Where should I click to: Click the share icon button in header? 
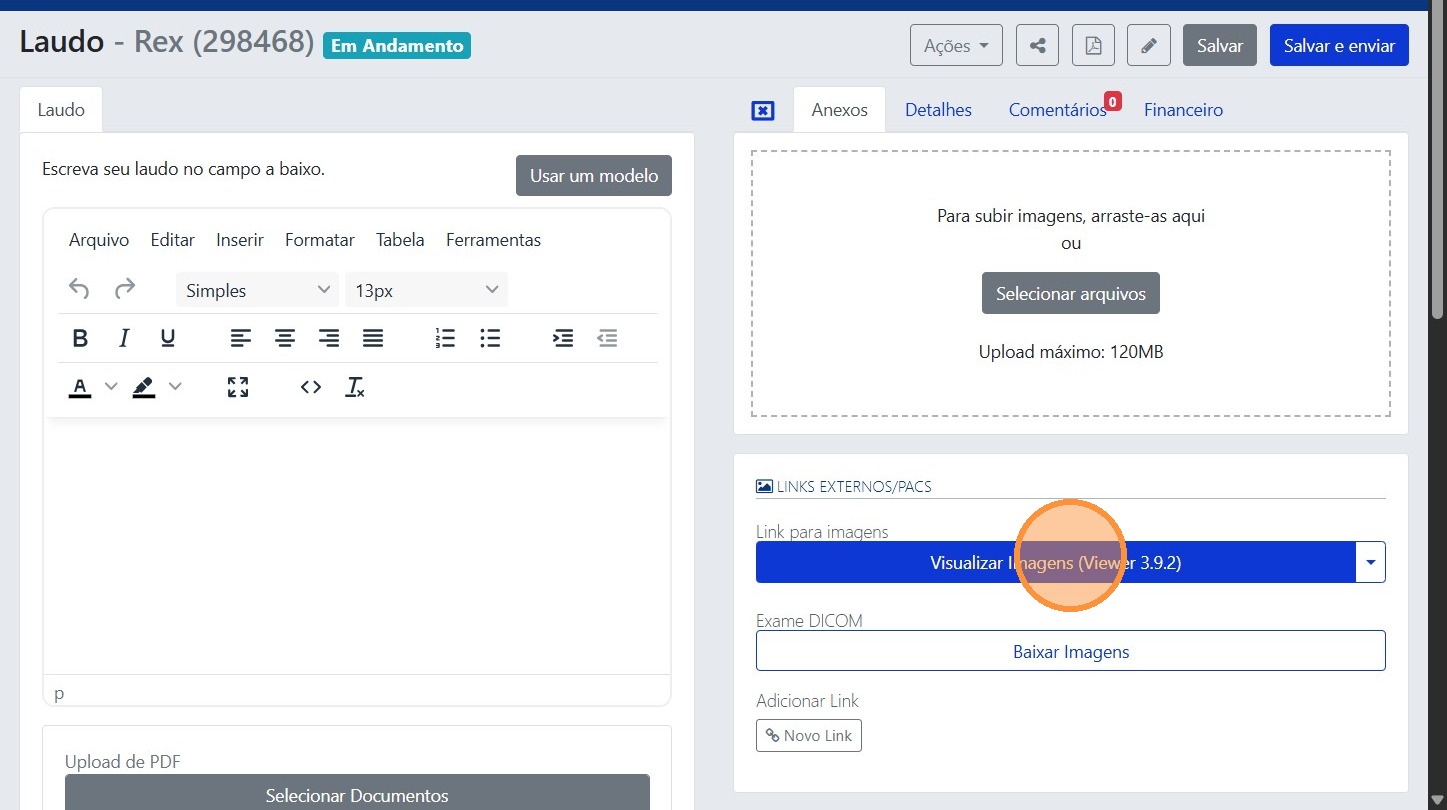(x=1037, y=46)
